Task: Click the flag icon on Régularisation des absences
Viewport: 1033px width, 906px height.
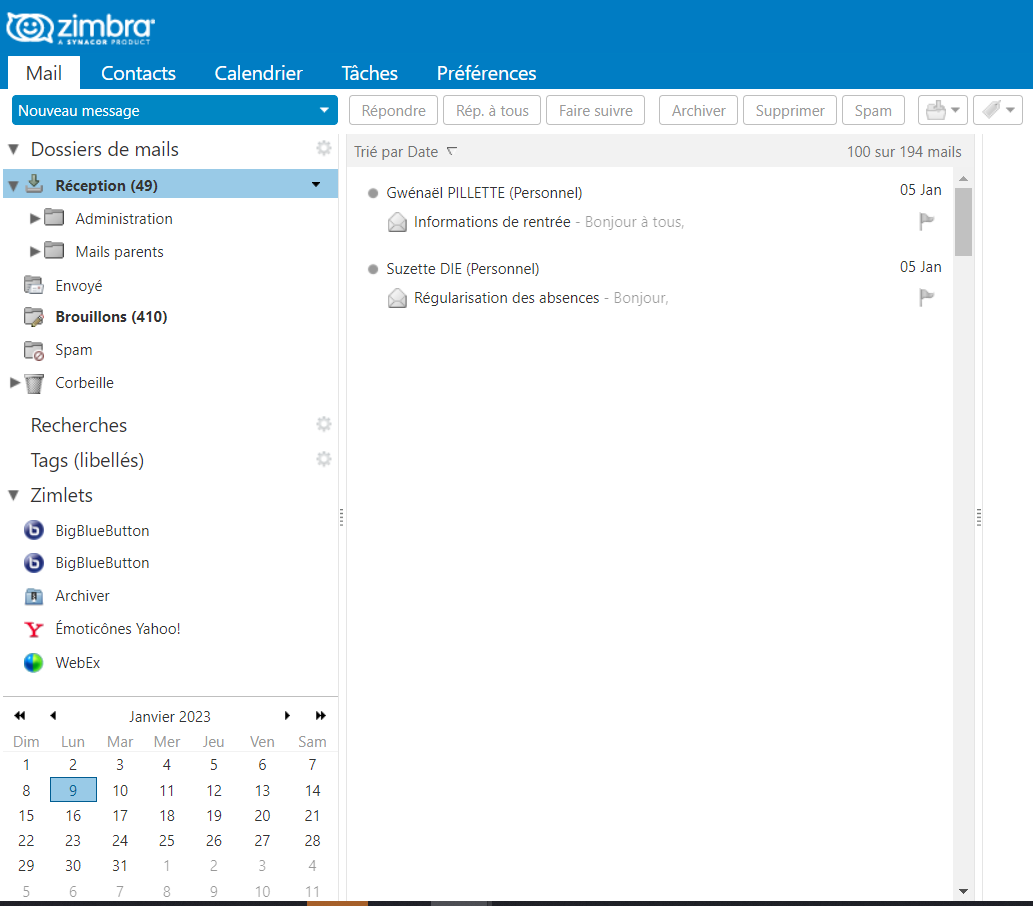Action: (926, 298)
